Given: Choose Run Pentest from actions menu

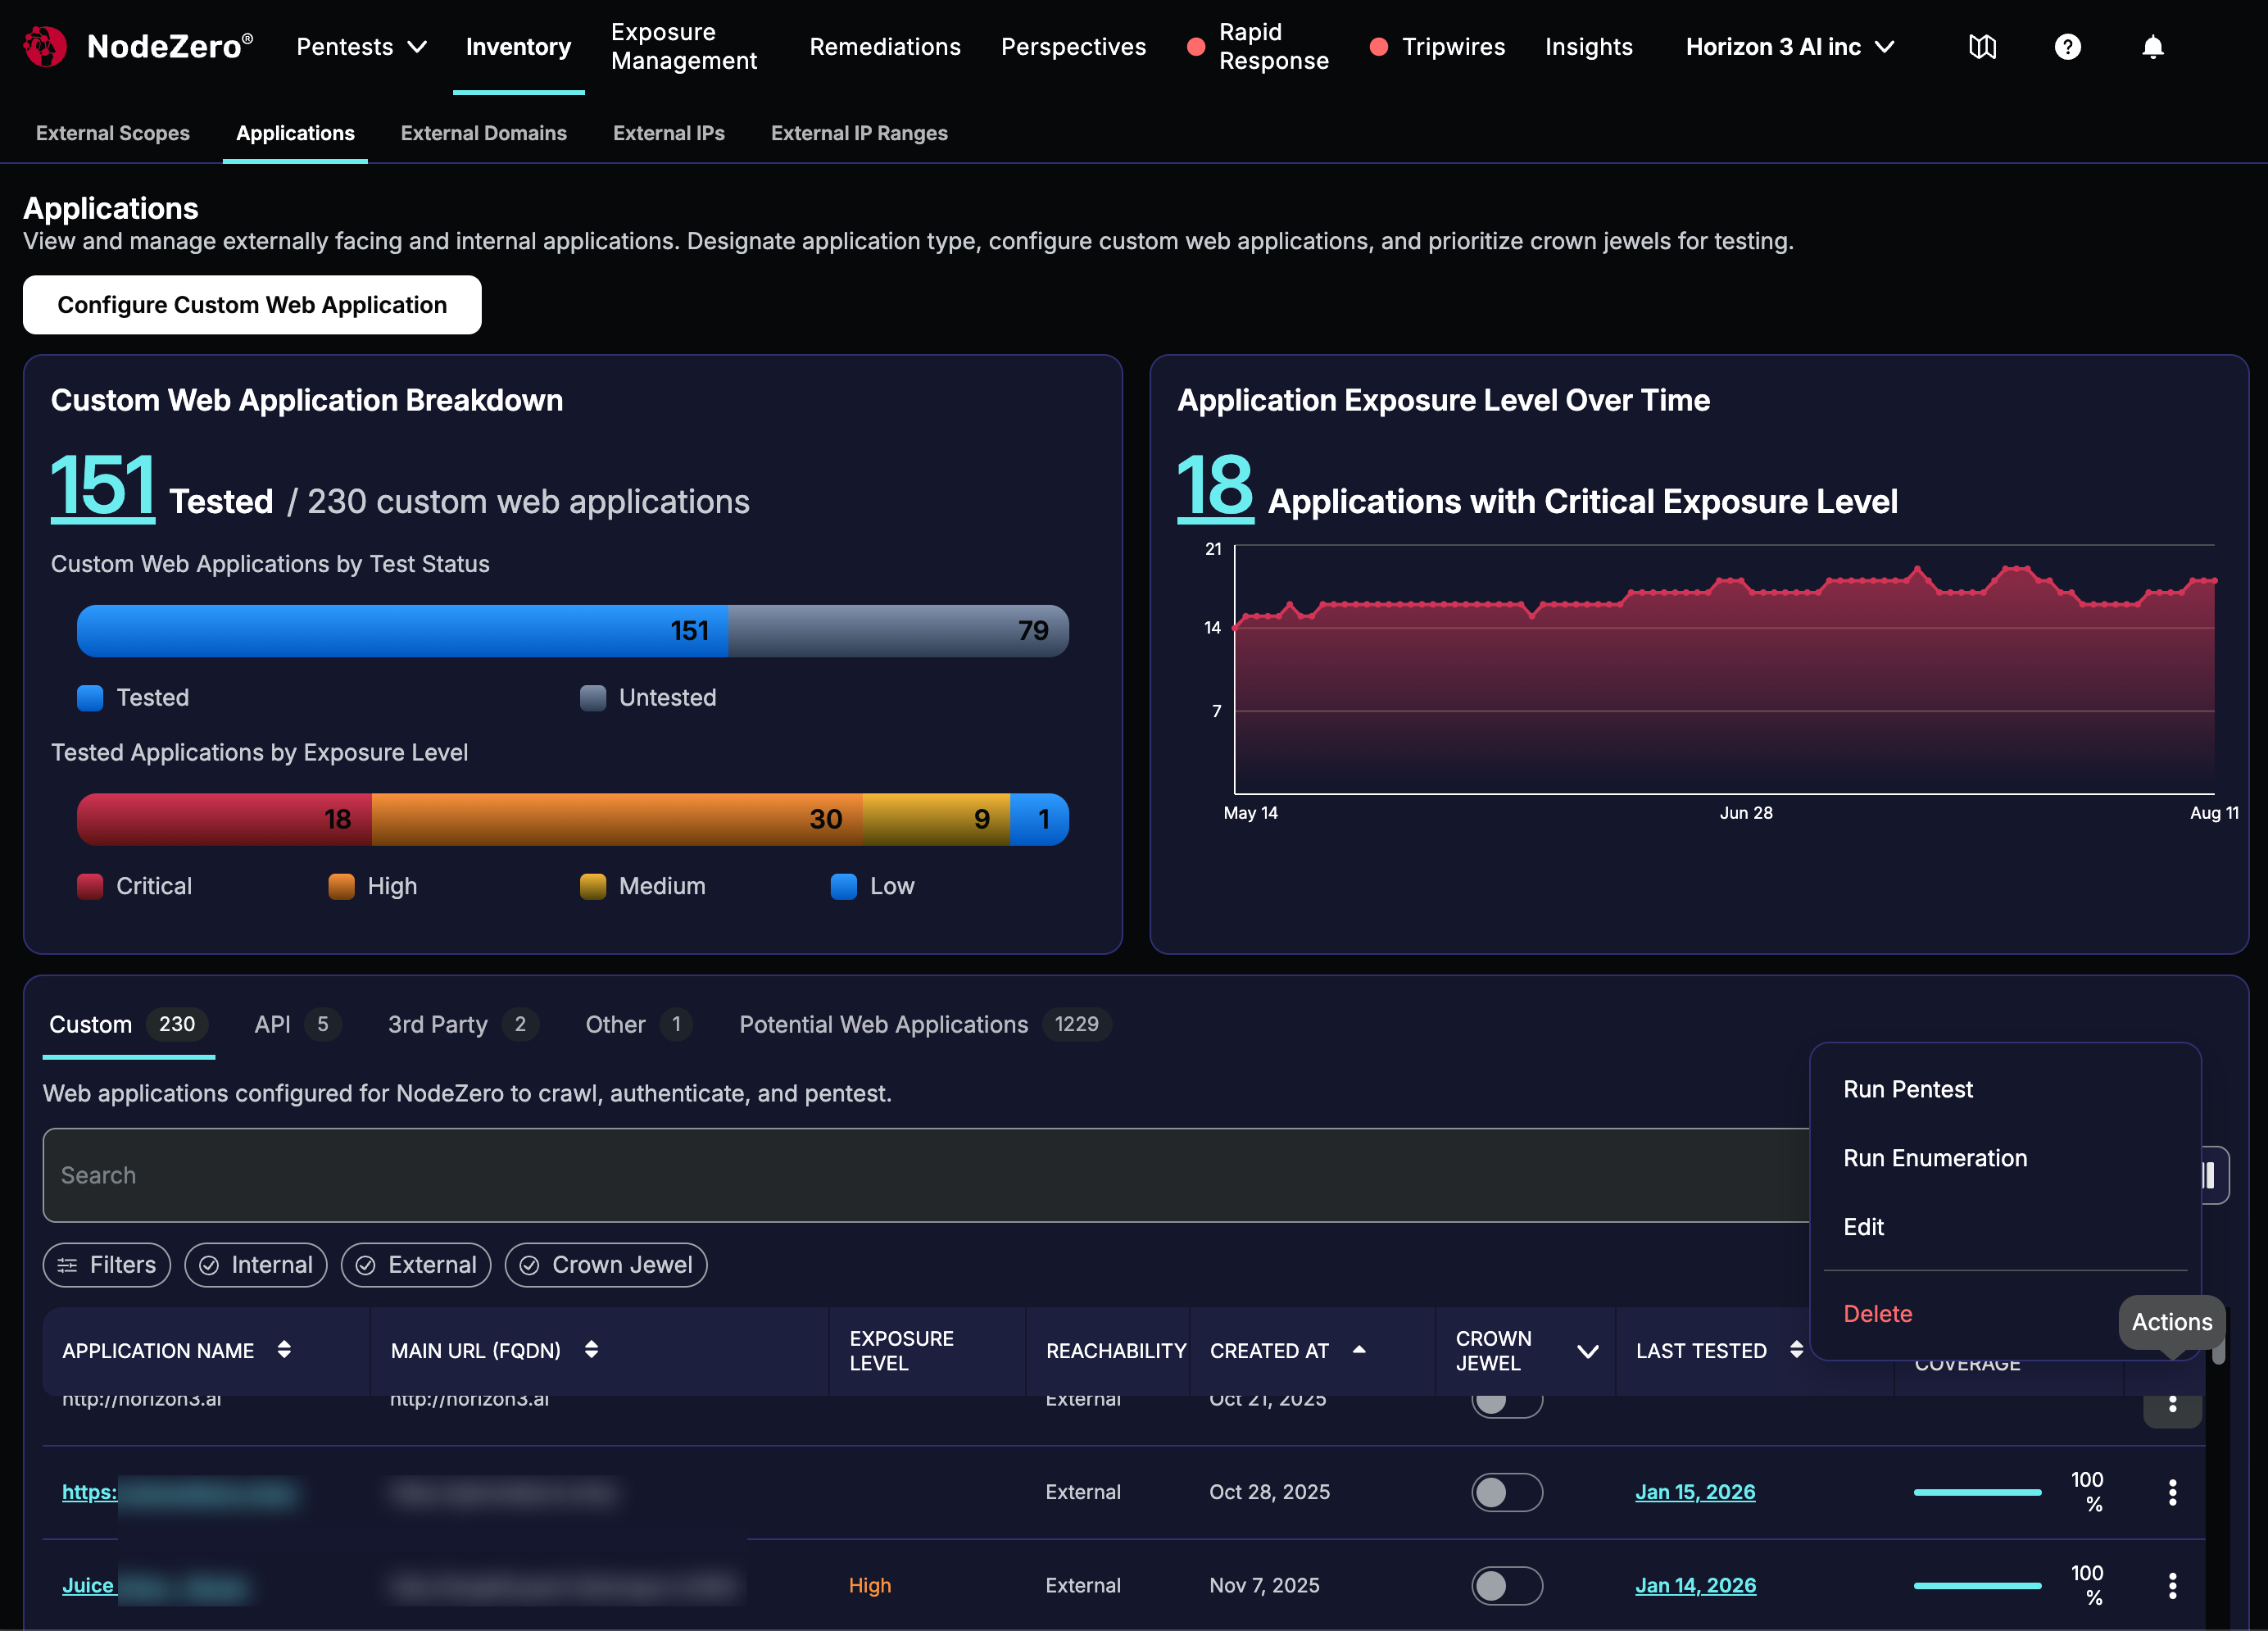Looking at the screenshot, I should coord(1907,1089).
